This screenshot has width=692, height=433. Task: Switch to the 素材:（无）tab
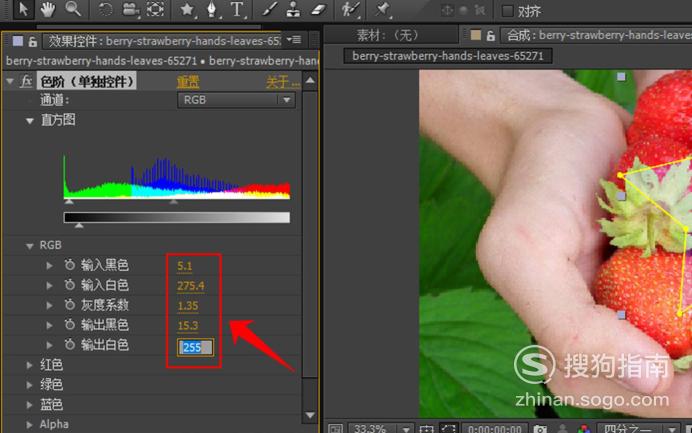coord(387,35)
